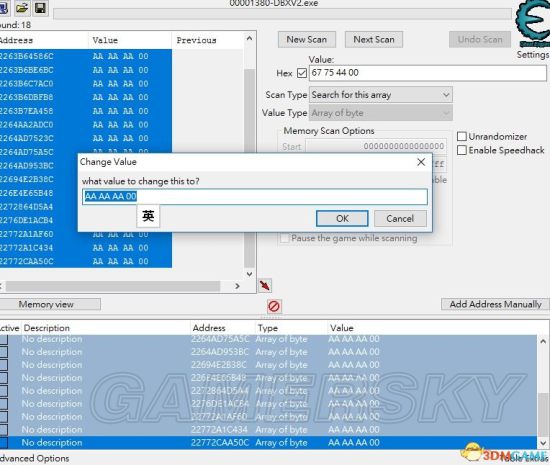The width and height of the screenshot is (550, 465).
Task: Toggle active box for address 22772CAA50C
Action: (4, 443)
